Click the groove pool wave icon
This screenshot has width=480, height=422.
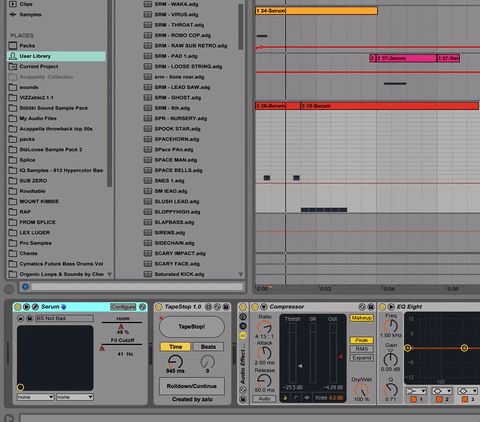[9, 289]
